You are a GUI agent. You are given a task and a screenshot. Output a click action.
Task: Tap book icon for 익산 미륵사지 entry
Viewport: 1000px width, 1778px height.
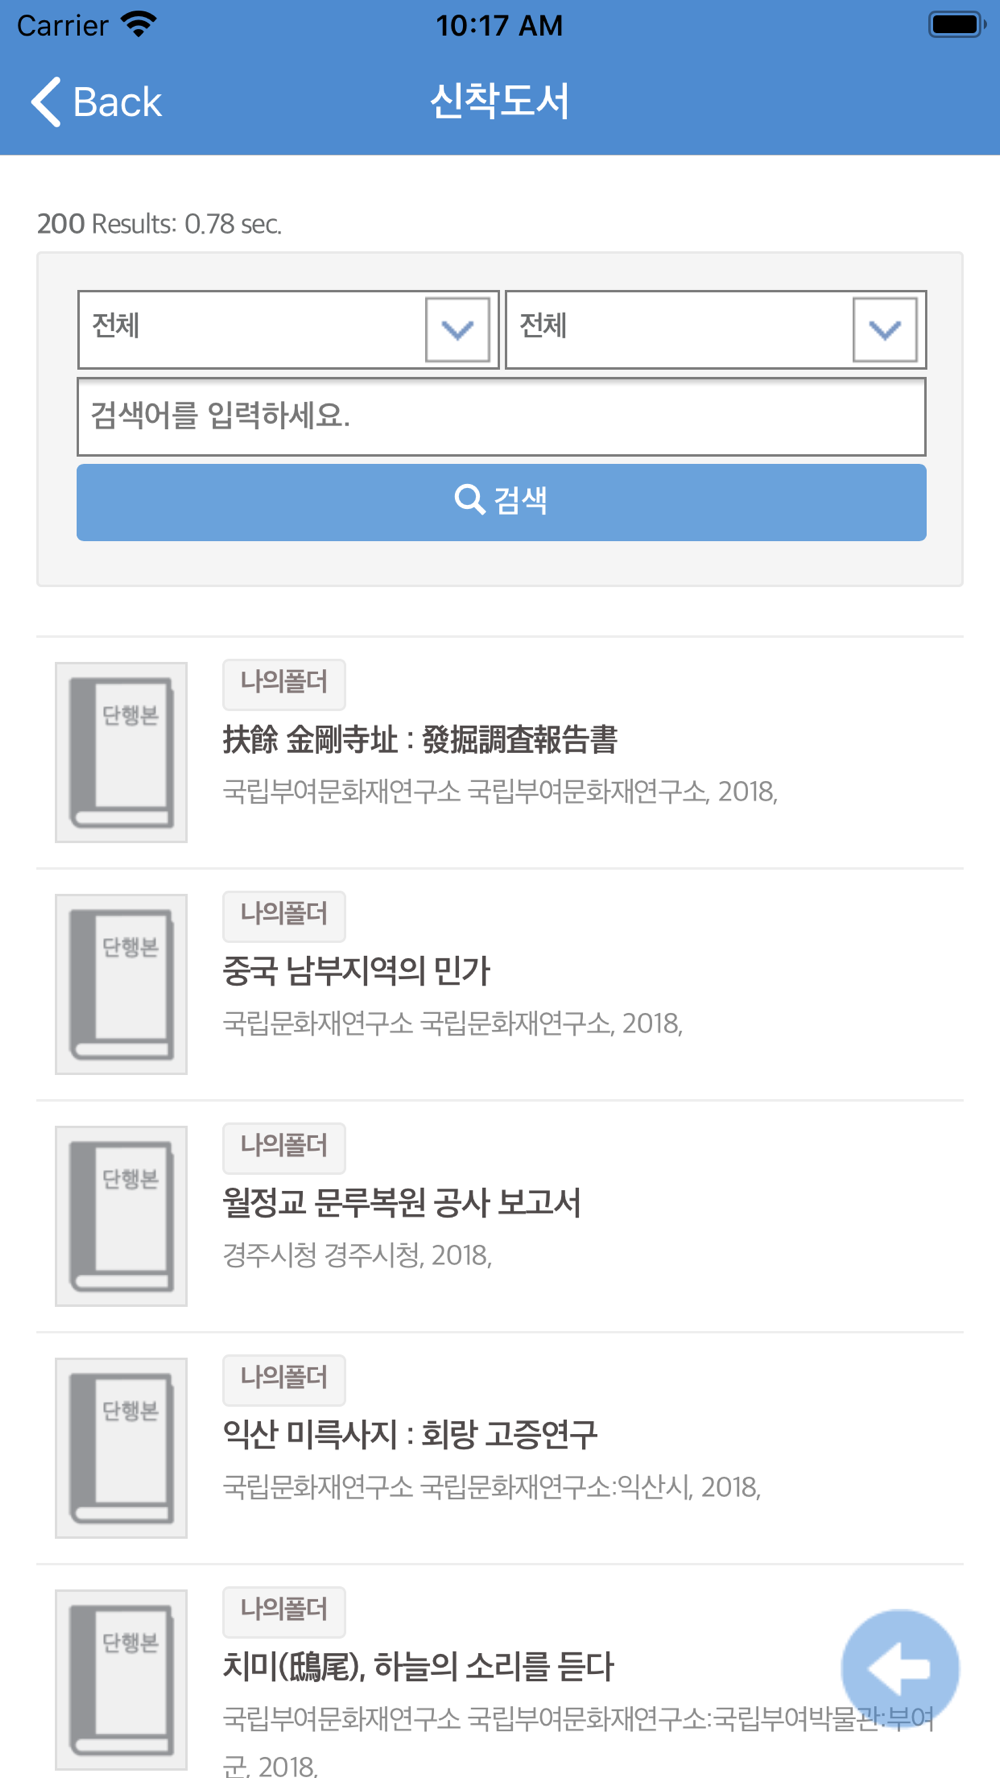[x=121, y=1448]
